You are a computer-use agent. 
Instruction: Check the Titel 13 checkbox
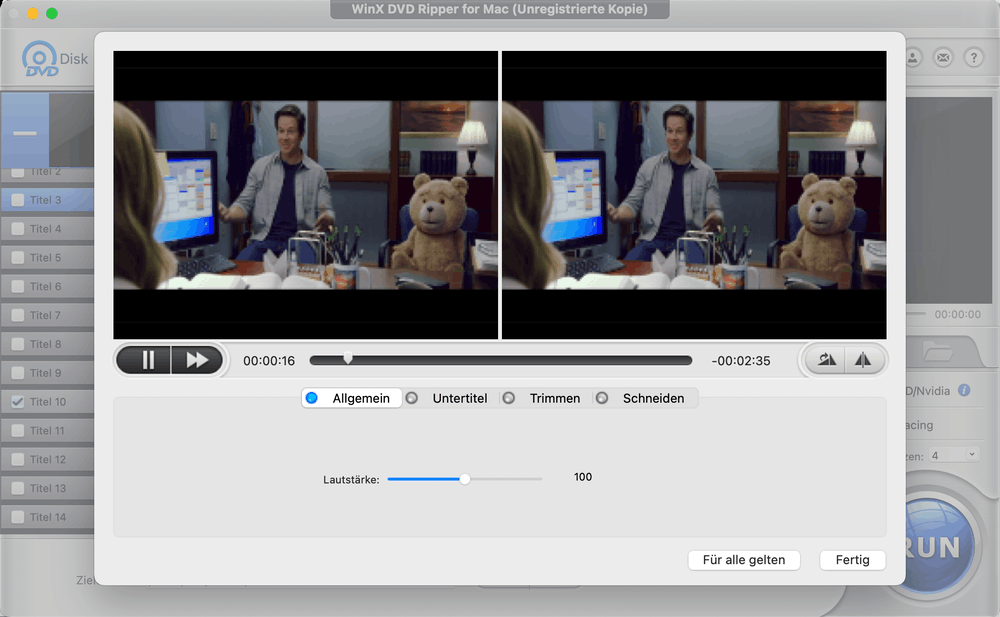pyautogui.click(x=18, y=488)
